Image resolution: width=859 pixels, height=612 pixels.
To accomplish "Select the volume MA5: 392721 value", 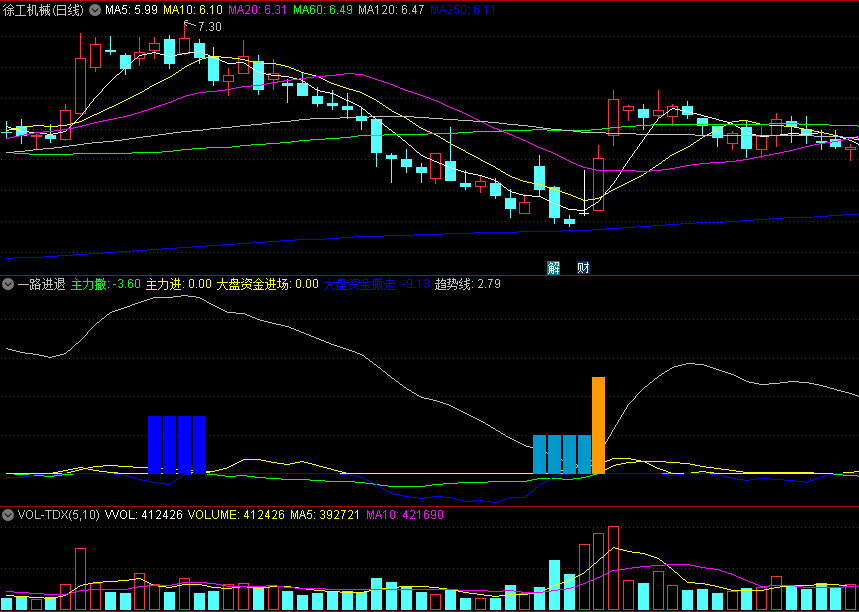I will [x=323, y=514].
